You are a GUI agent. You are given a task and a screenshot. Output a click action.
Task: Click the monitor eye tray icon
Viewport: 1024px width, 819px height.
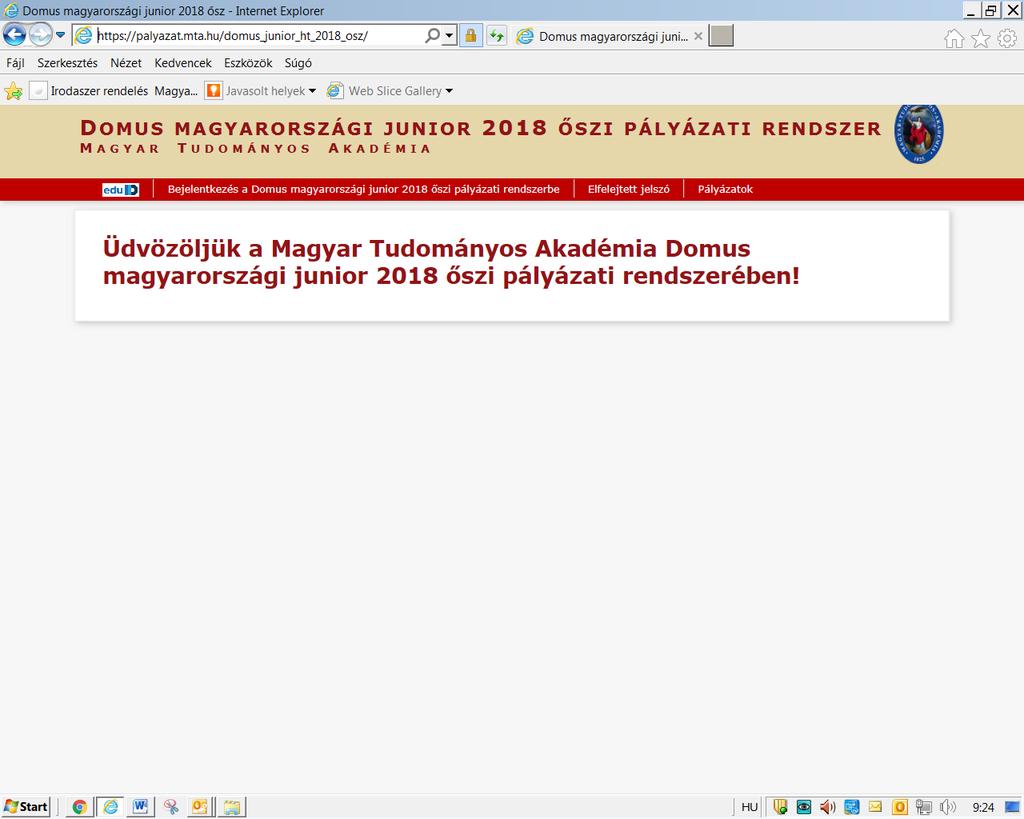pyautogui.click(x=804, y=807)
